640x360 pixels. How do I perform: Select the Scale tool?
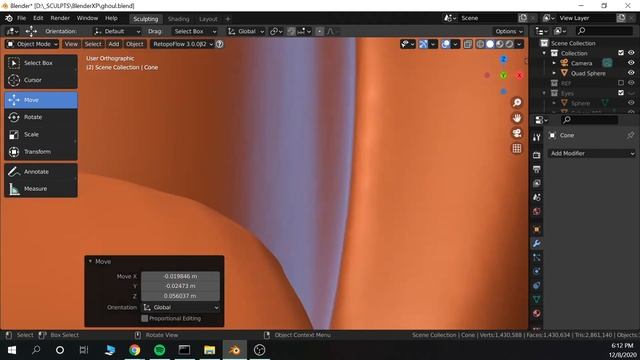tap(41, 134)
